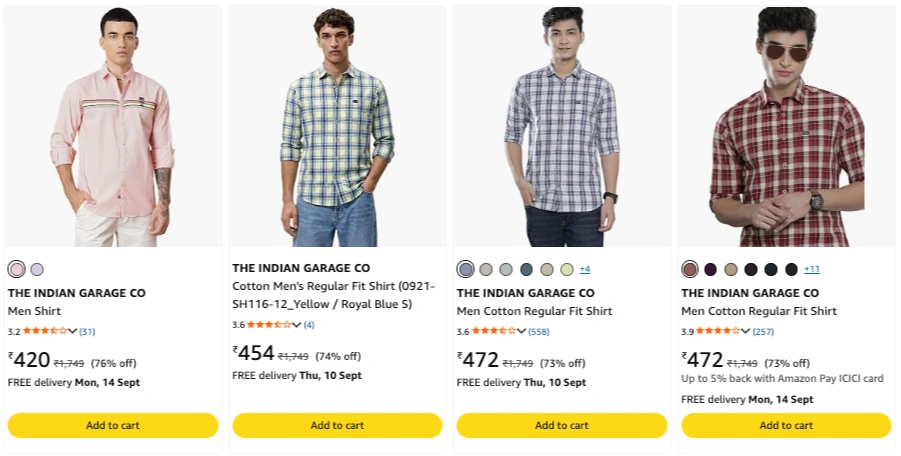The height and width of the screenshot is (456, 901).
Task: Open the pink striped shirt product image
Action: [x=113, y=126]
